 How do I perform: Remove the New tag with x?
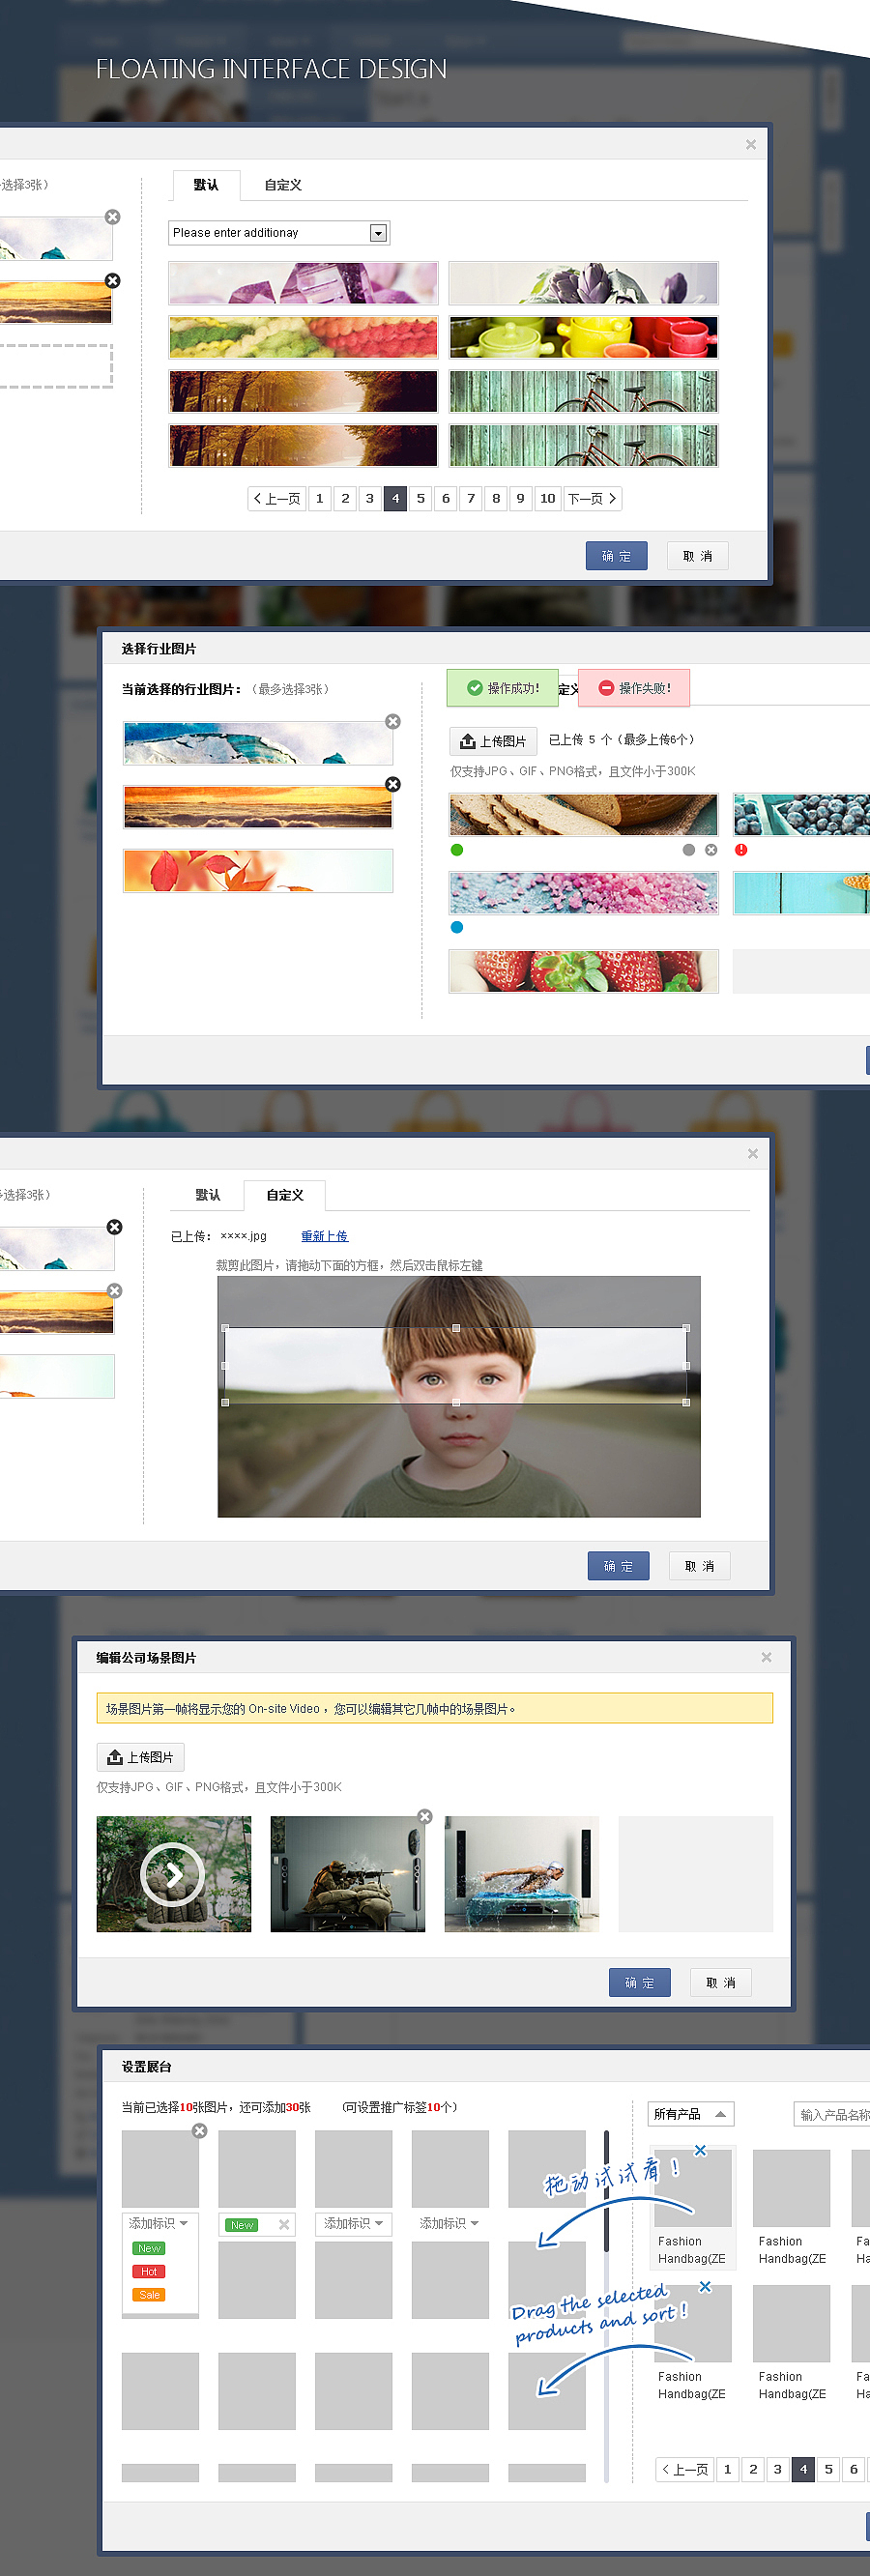[284, 2224]
